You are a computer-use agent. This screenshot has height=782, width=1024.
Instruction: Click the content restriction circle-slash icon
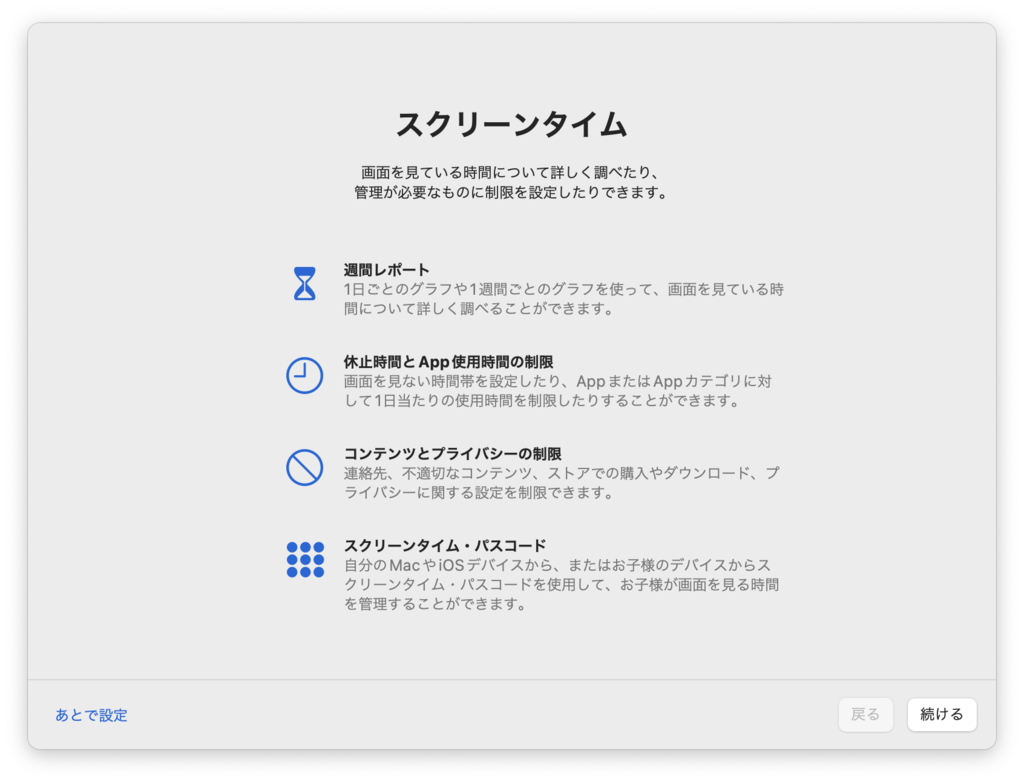[x=304, y=465]
